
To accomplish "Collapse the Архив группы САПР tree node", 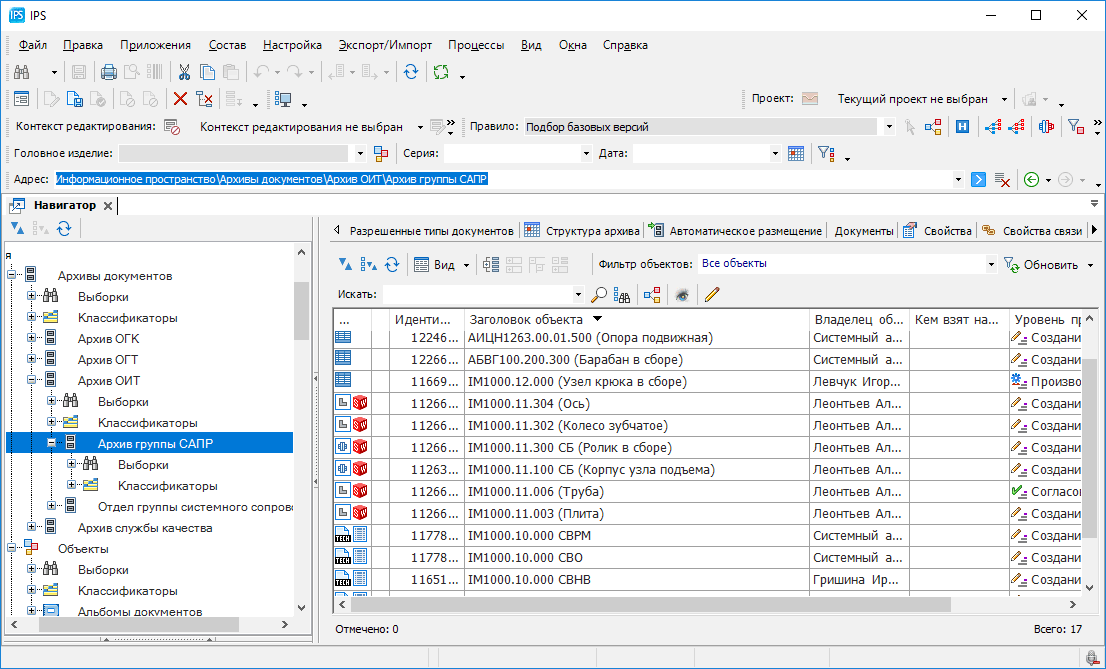I will pos(52,443).
